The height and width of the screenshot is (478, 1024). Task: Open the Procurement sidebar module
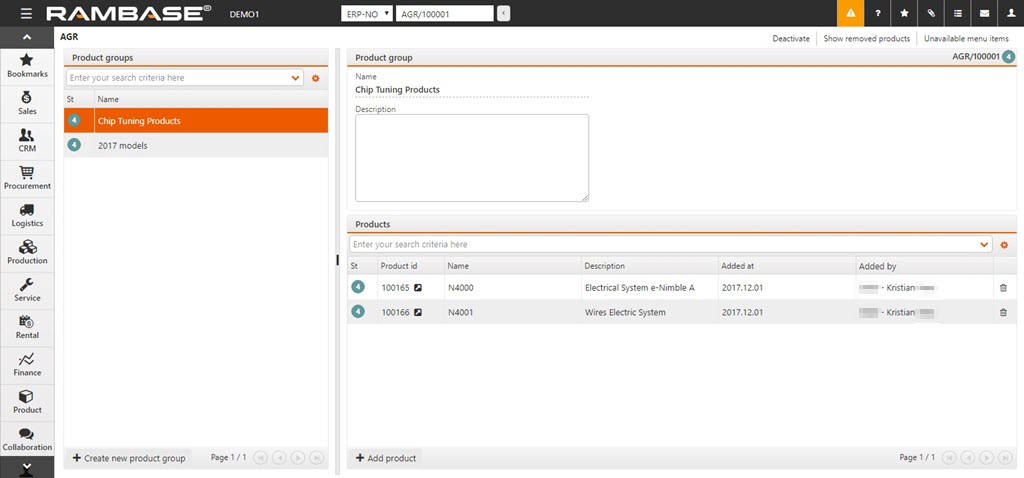(27, 178)
